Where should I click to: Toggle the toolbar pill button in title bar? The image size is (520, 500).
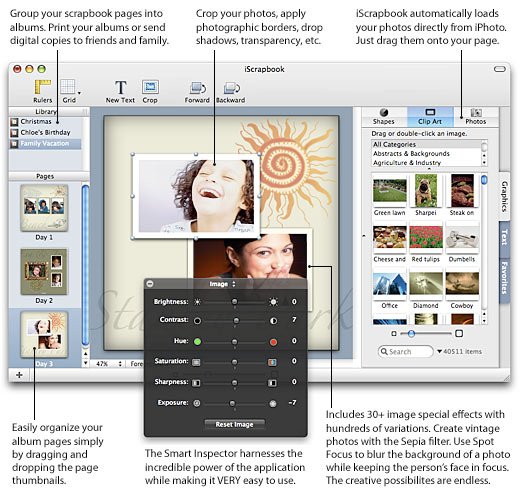click(500, 69)
